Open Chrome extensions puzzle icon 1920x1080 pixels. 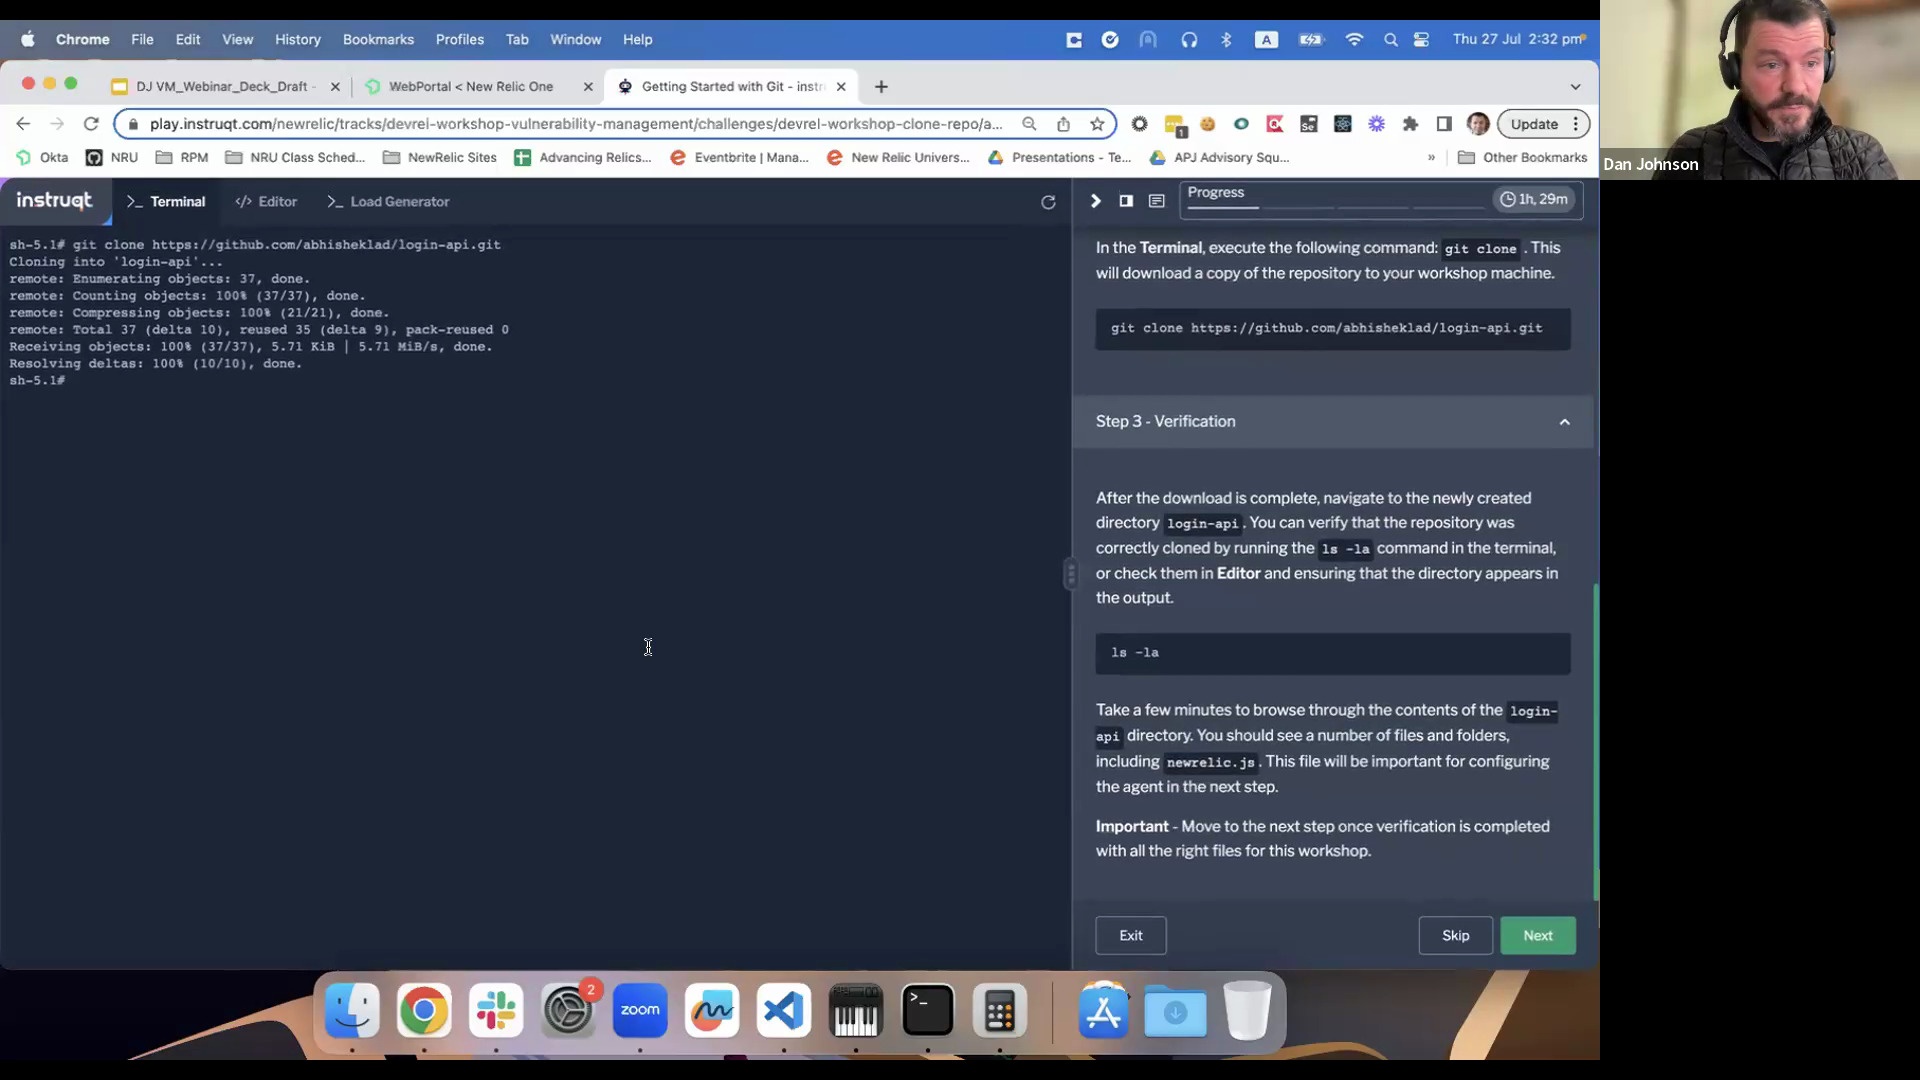[1410, 124]
